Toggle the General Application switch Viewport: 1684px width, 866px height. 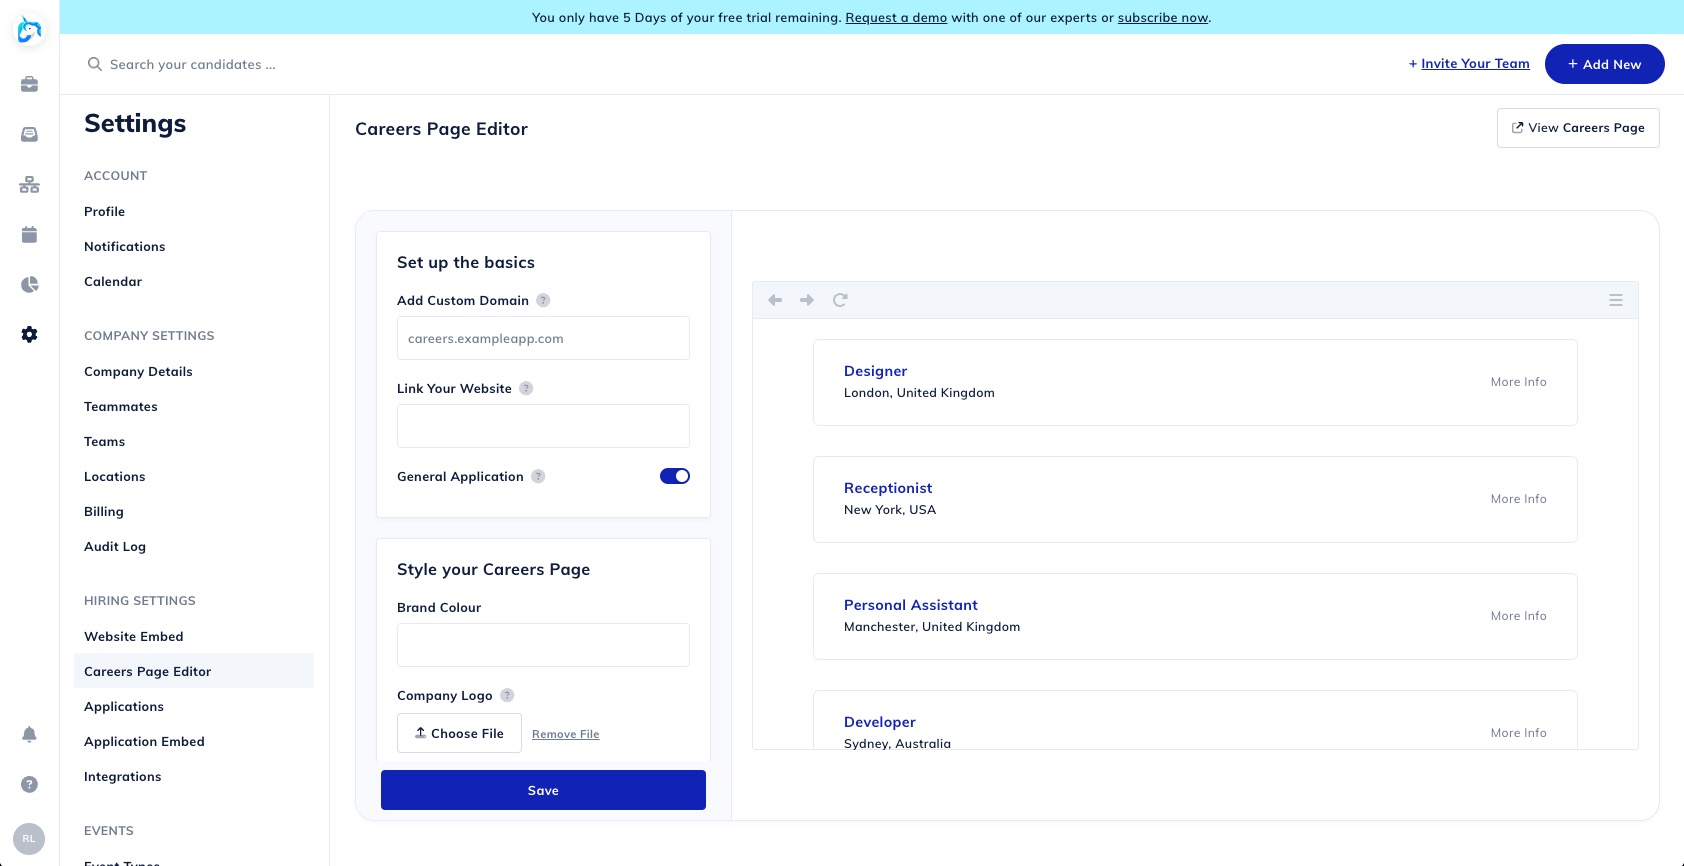click(x=674, y=476)
